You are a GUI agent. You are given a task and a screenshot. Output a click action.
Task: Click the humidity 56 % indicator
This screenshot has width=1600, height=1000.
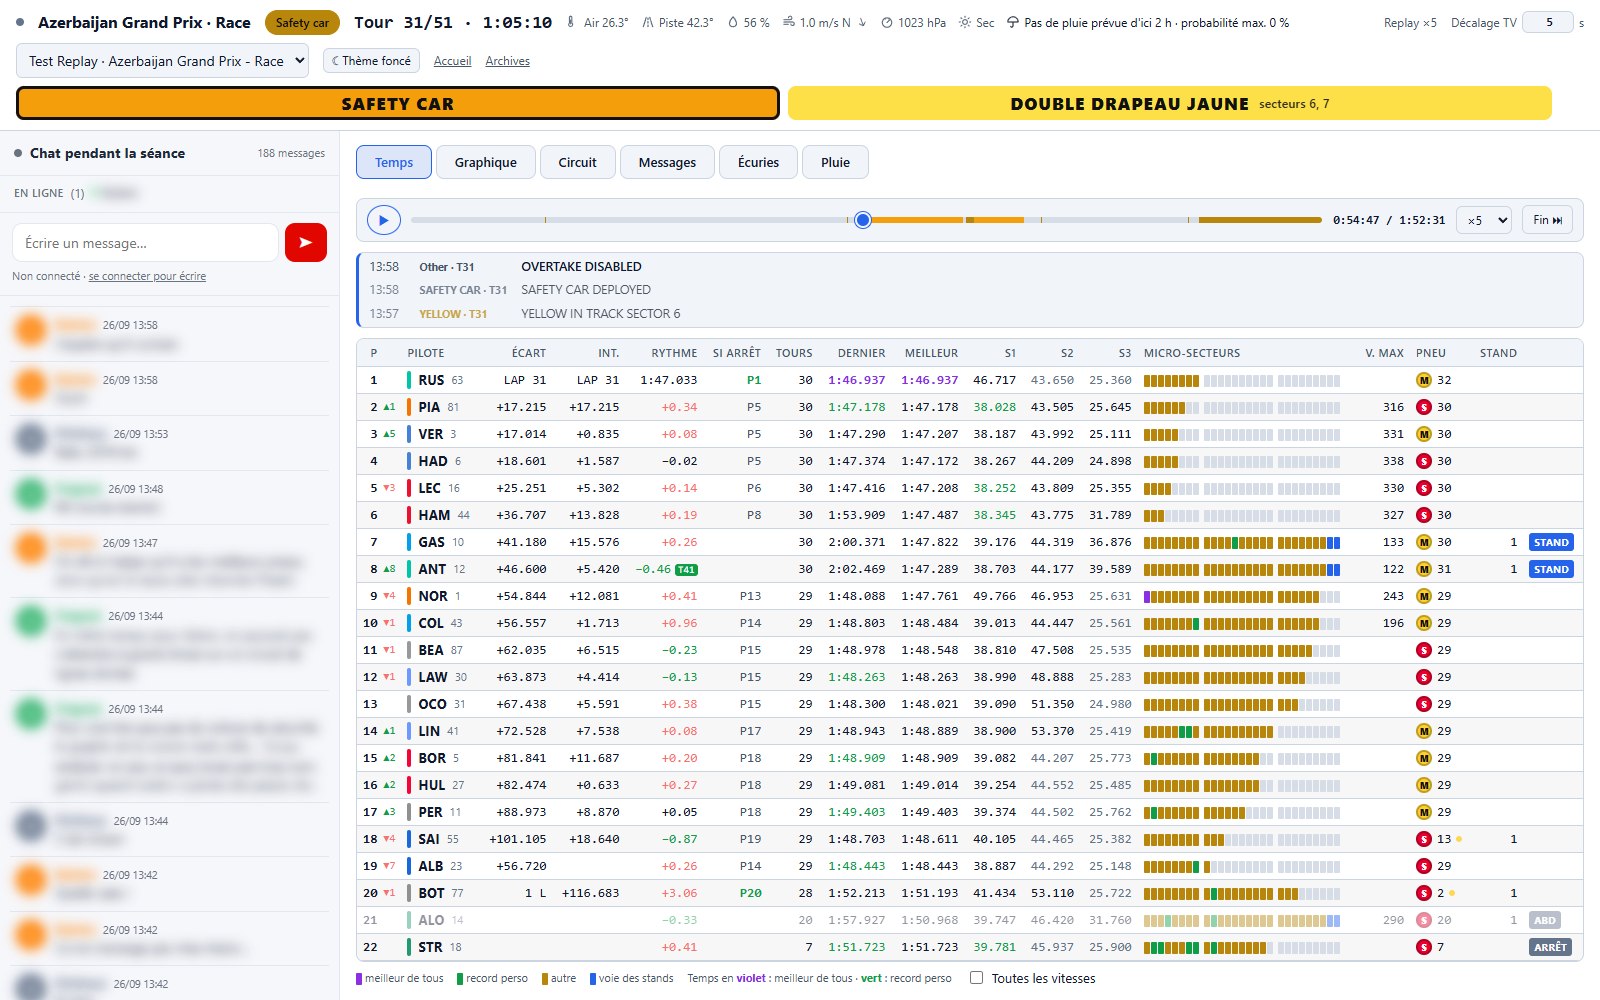coord(749,23)
